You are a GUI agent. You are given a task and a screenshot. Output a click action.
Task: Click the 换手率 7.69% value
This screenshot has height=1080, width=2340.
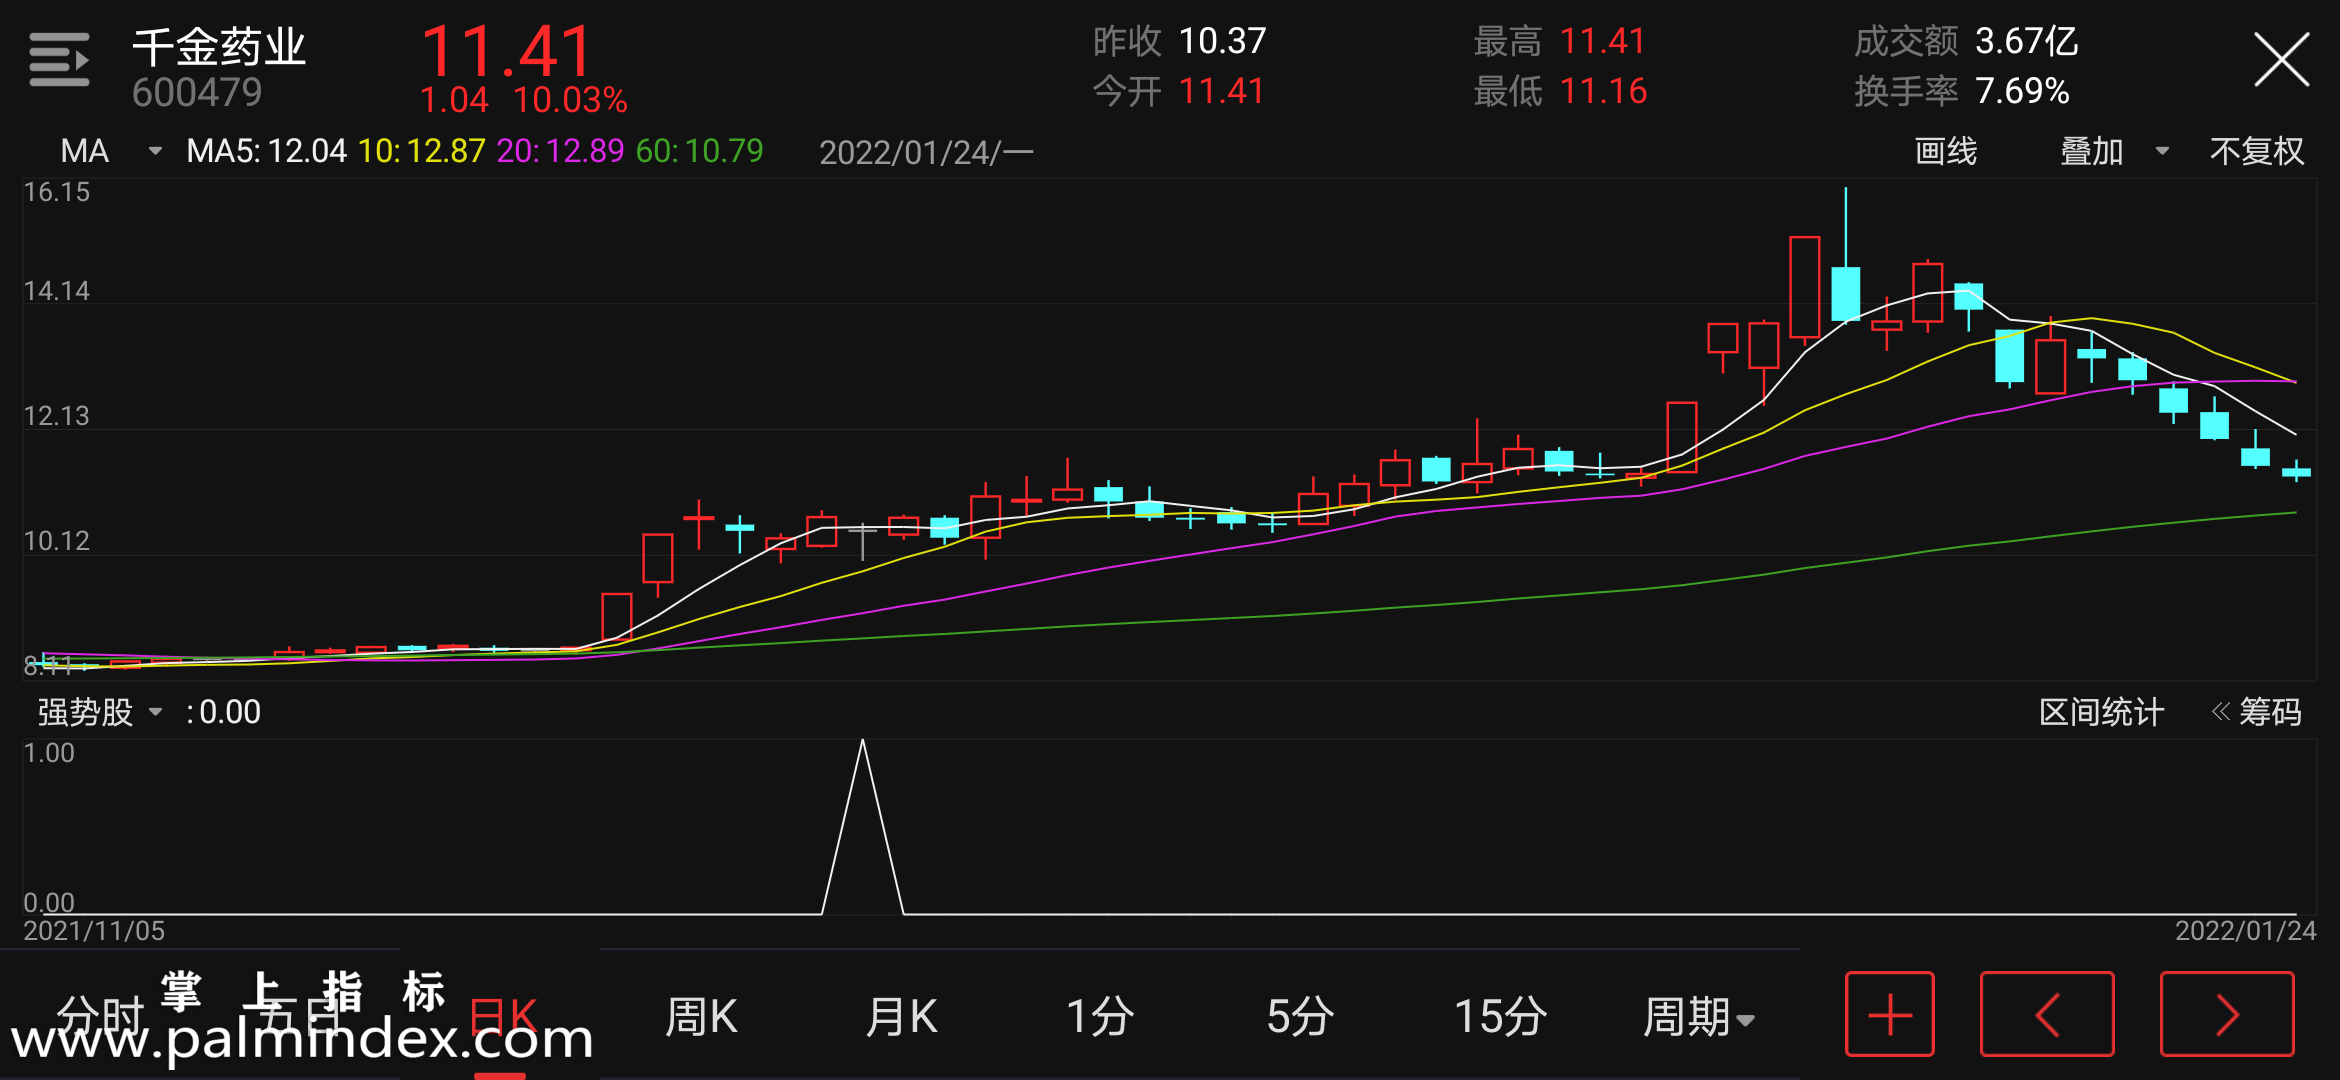(x=2022, y=91)
